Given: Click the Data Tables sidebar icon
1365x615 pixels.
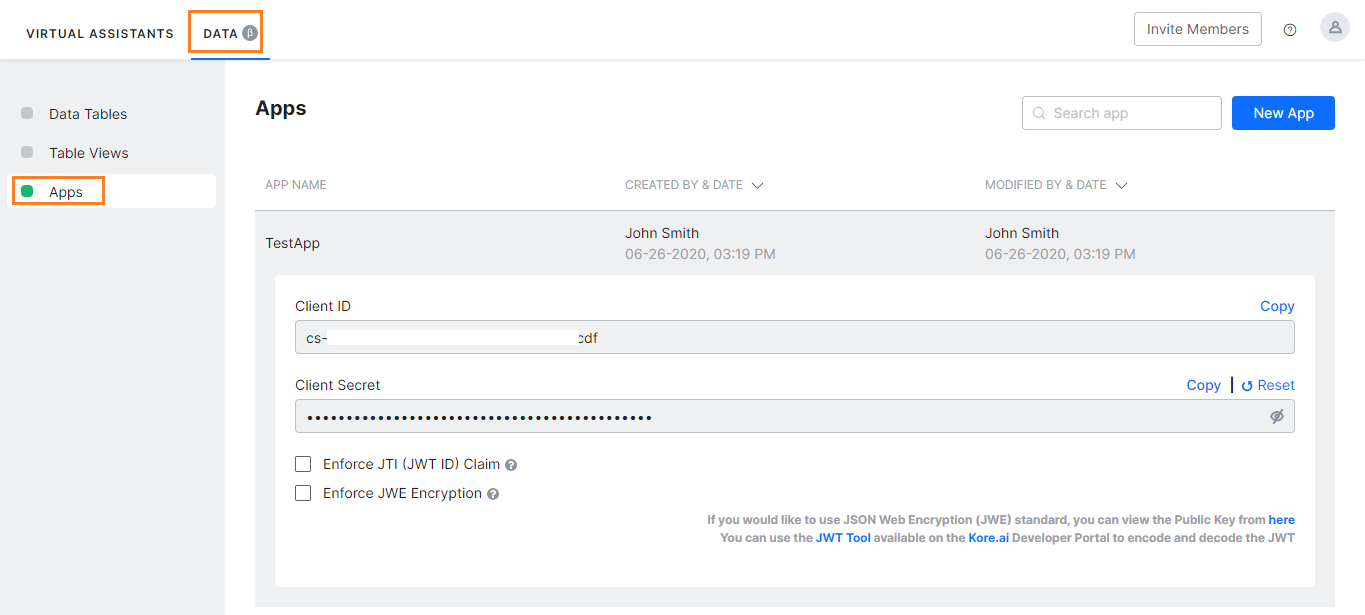Looking at the screenshot, I should pyautogui.click(x=27, y=113).
